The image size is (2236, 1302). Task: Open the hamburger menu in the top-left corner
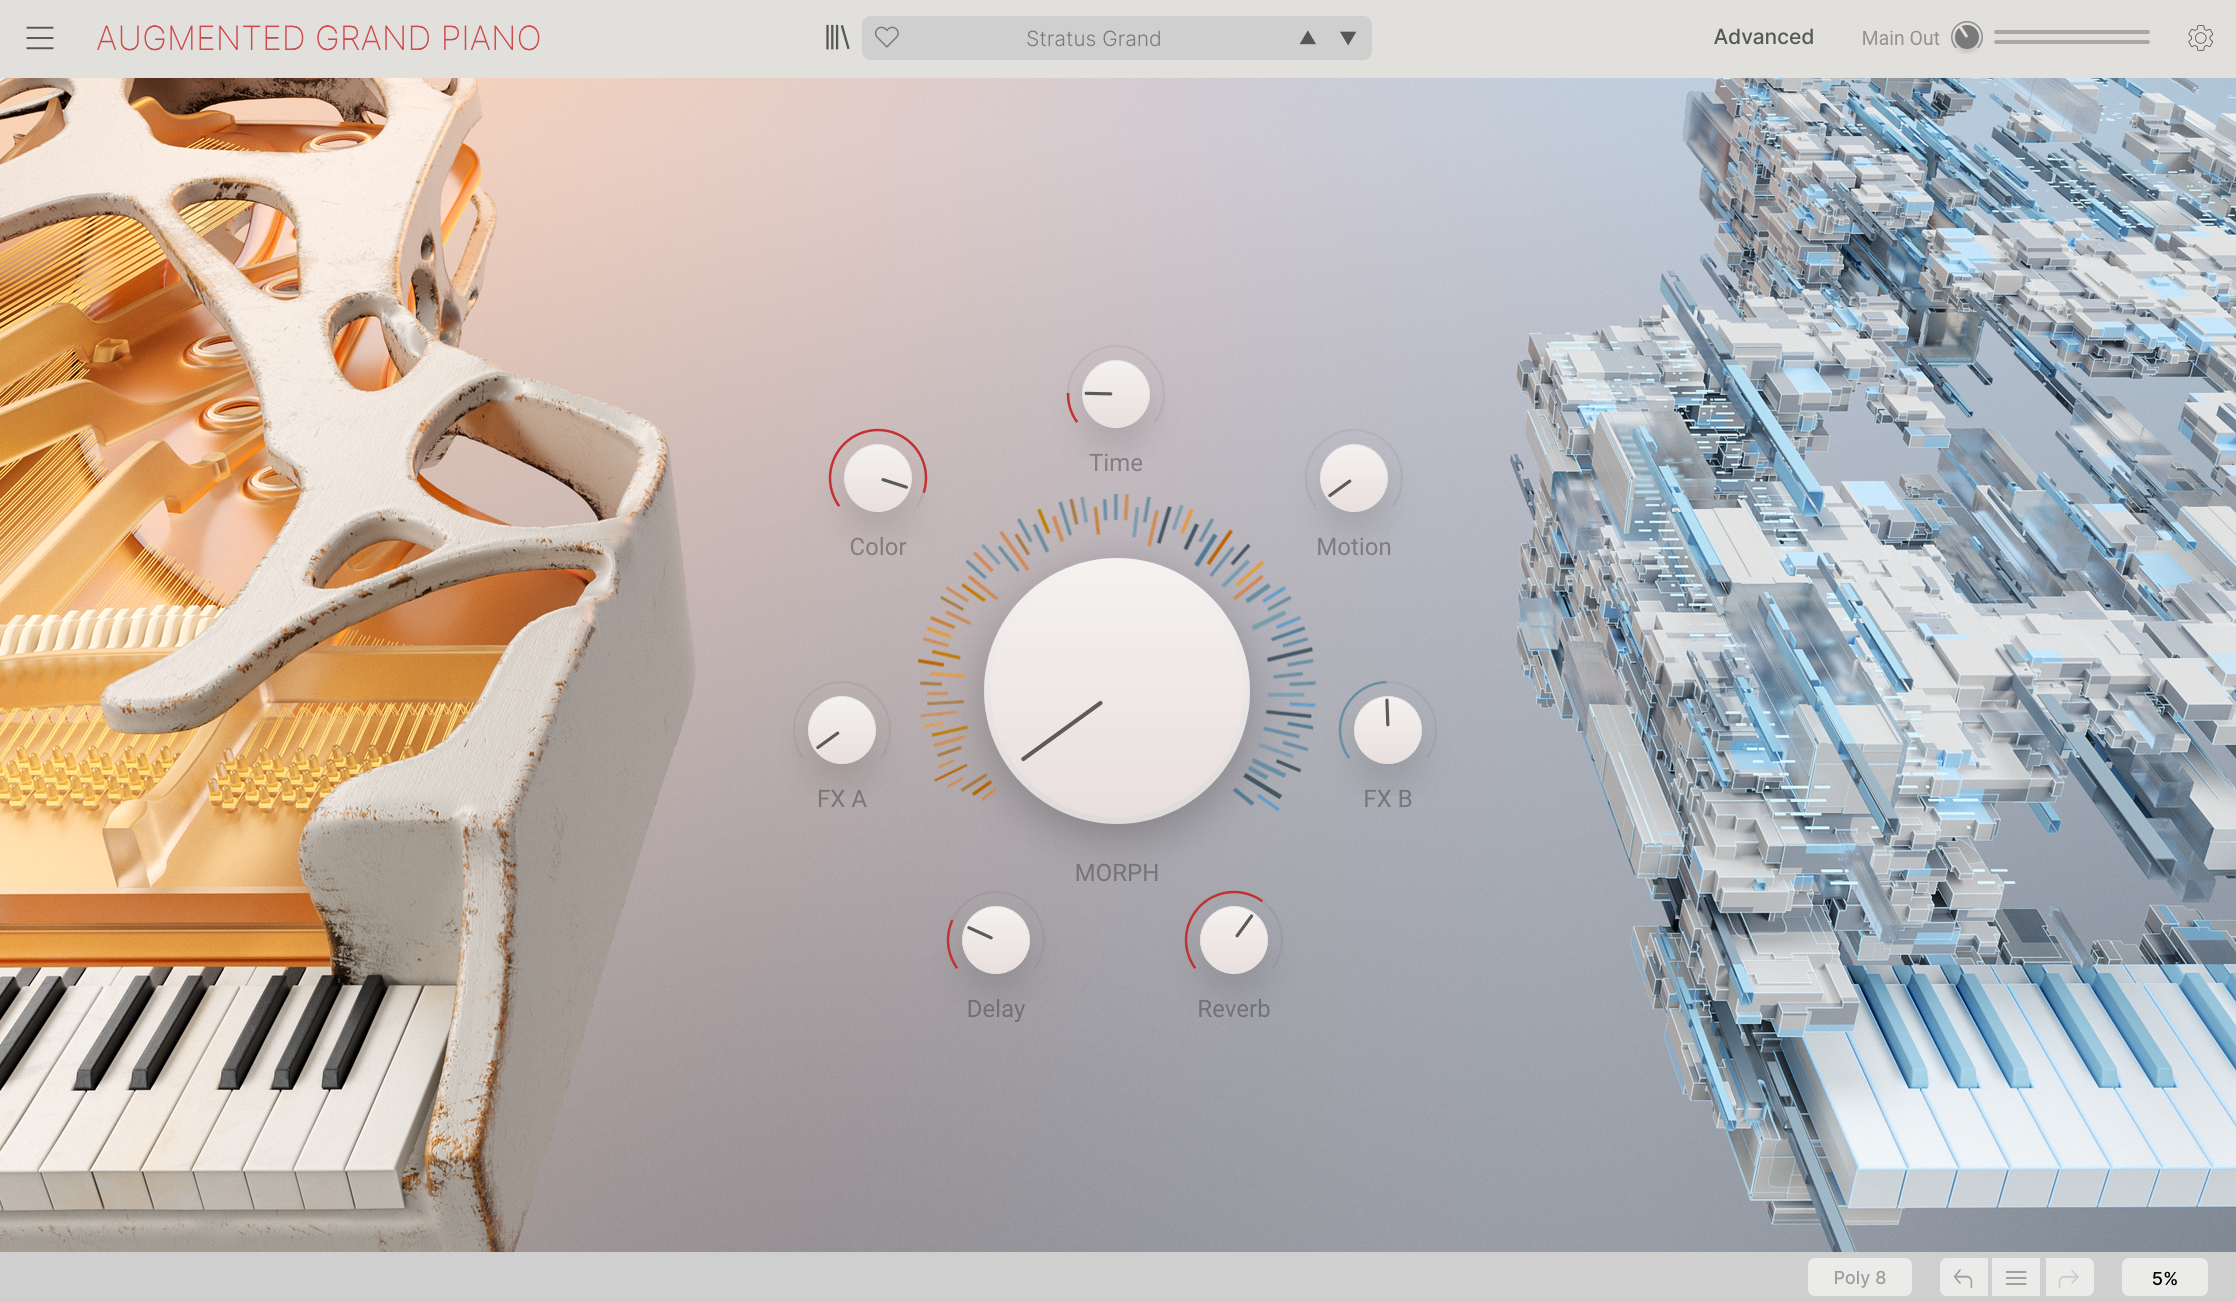(x=41, y=37)
